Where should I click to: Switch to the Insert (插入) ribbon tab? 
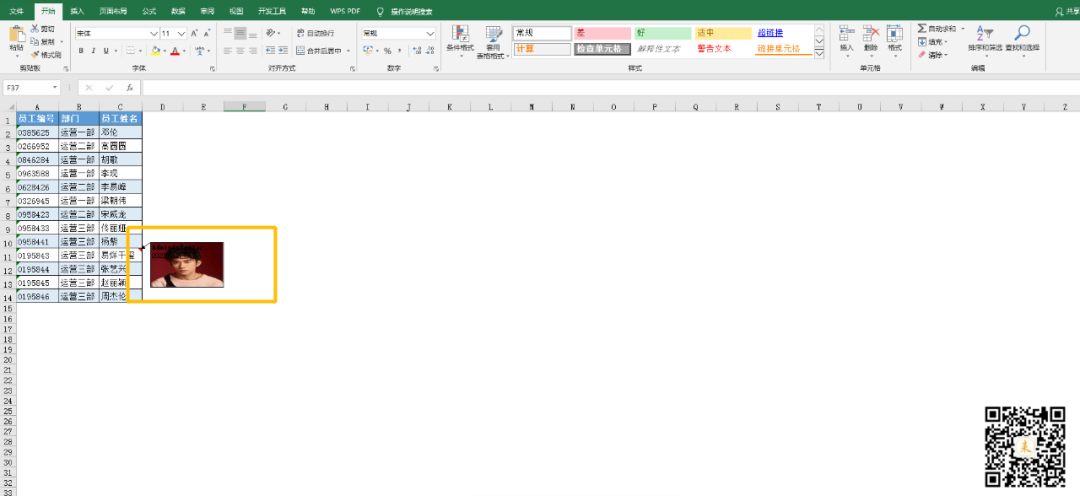[x=77, y=12]
